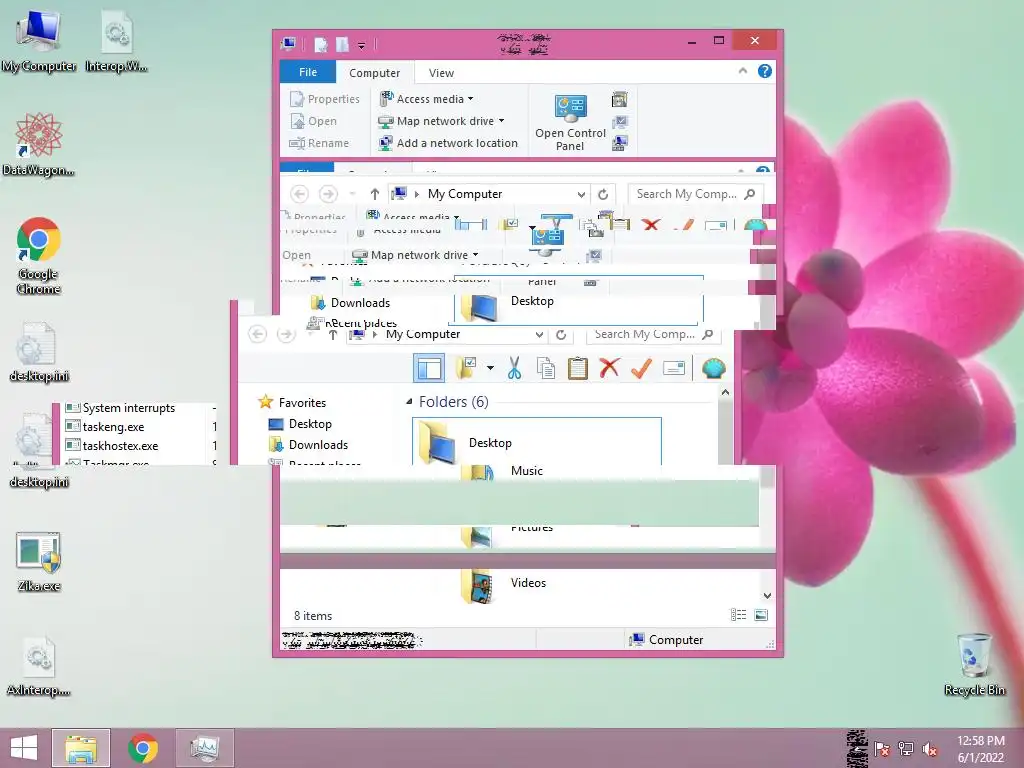This screenshot has height=768, width=1024.
Task: Open the Action Center flag tray icon
Action: [x=881, y=749]
